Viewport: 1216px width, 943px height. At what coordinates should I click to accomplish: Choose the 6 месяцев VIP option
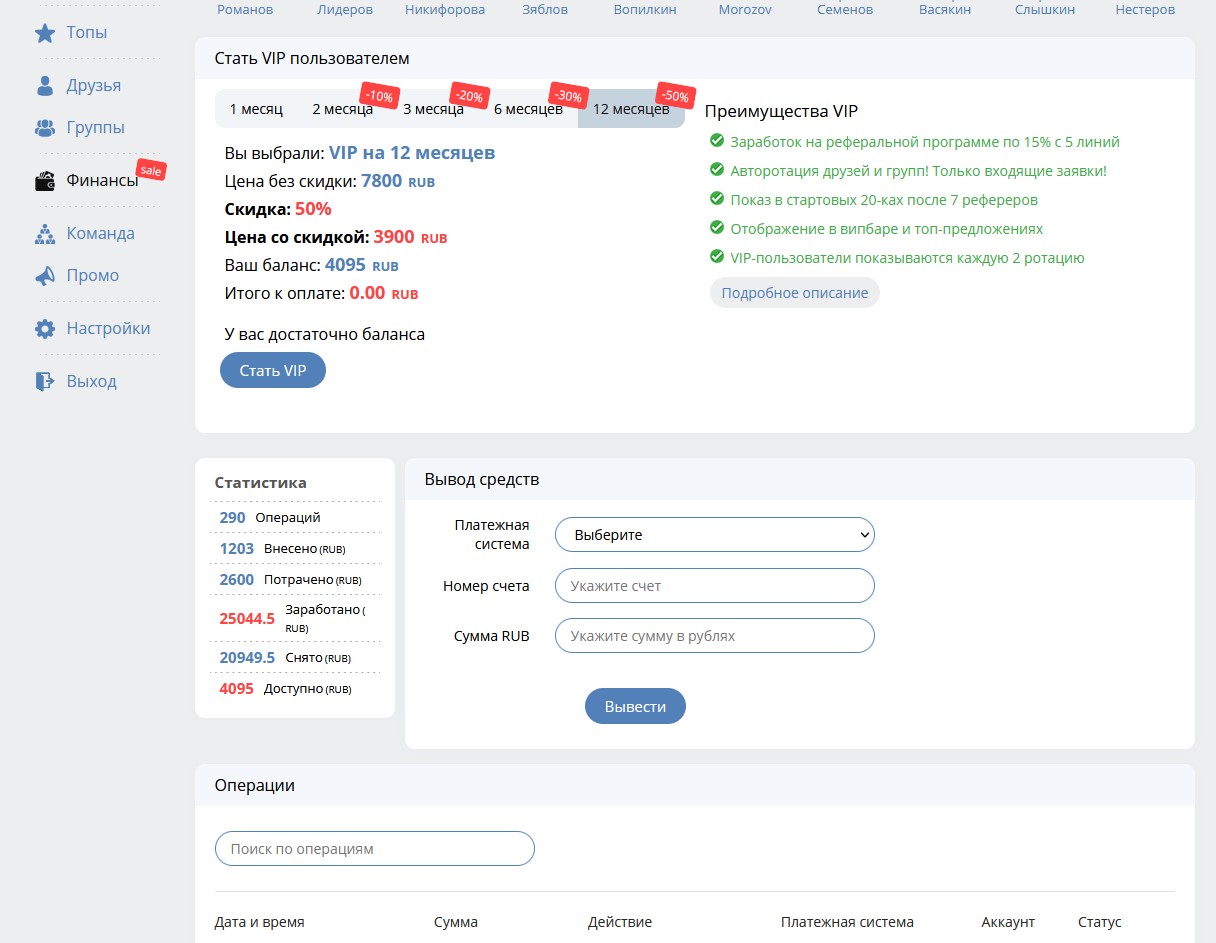pos(528,109)
